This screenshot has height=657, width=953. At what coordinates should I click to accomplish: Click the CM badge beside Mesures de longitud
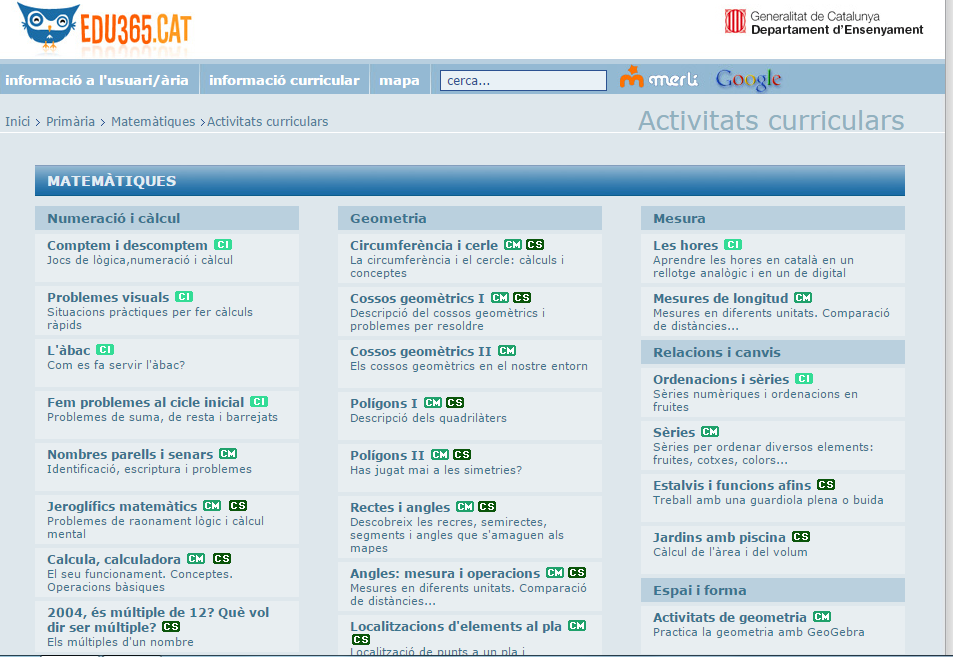(x=803, y=298)
